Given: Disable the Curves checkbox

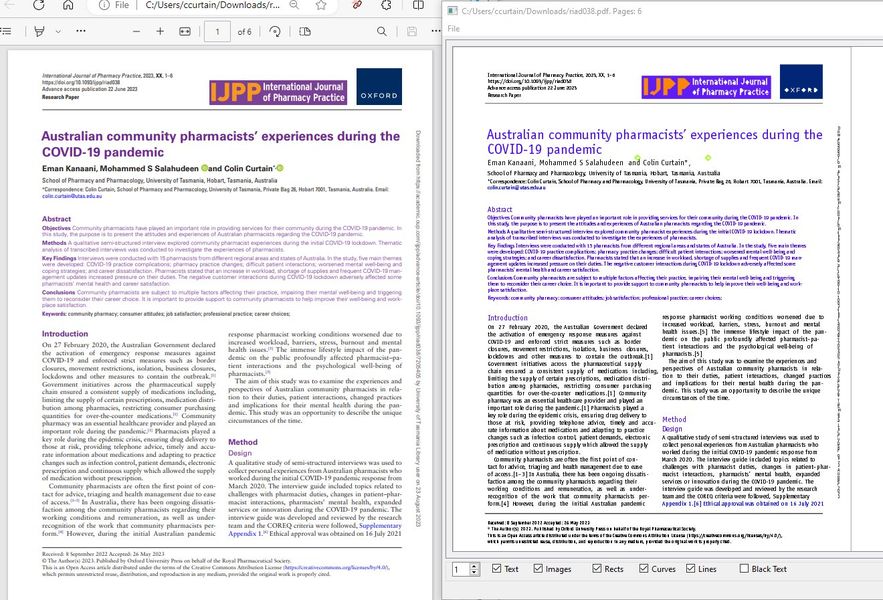Looking at the screenshot, I should click(642, 569).
